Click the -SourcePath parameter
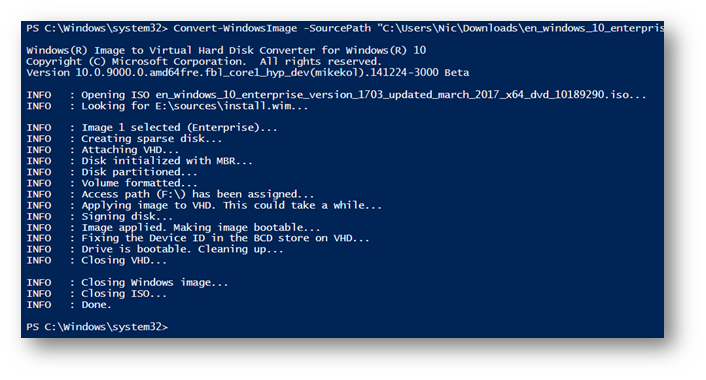Viewport: 706px width, 380px height. (x=337, y=28)
